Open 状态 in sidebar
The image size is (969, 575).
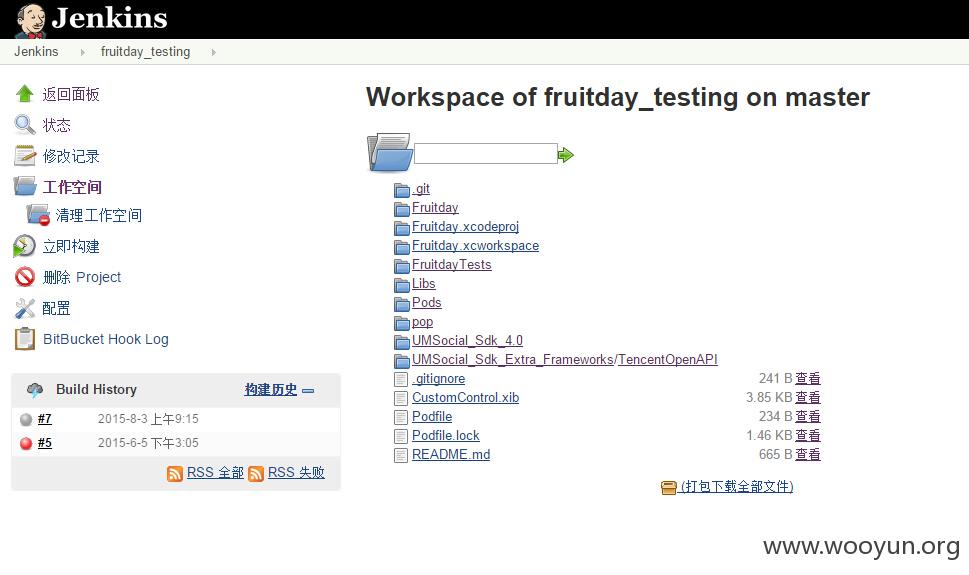coord(56,125)
